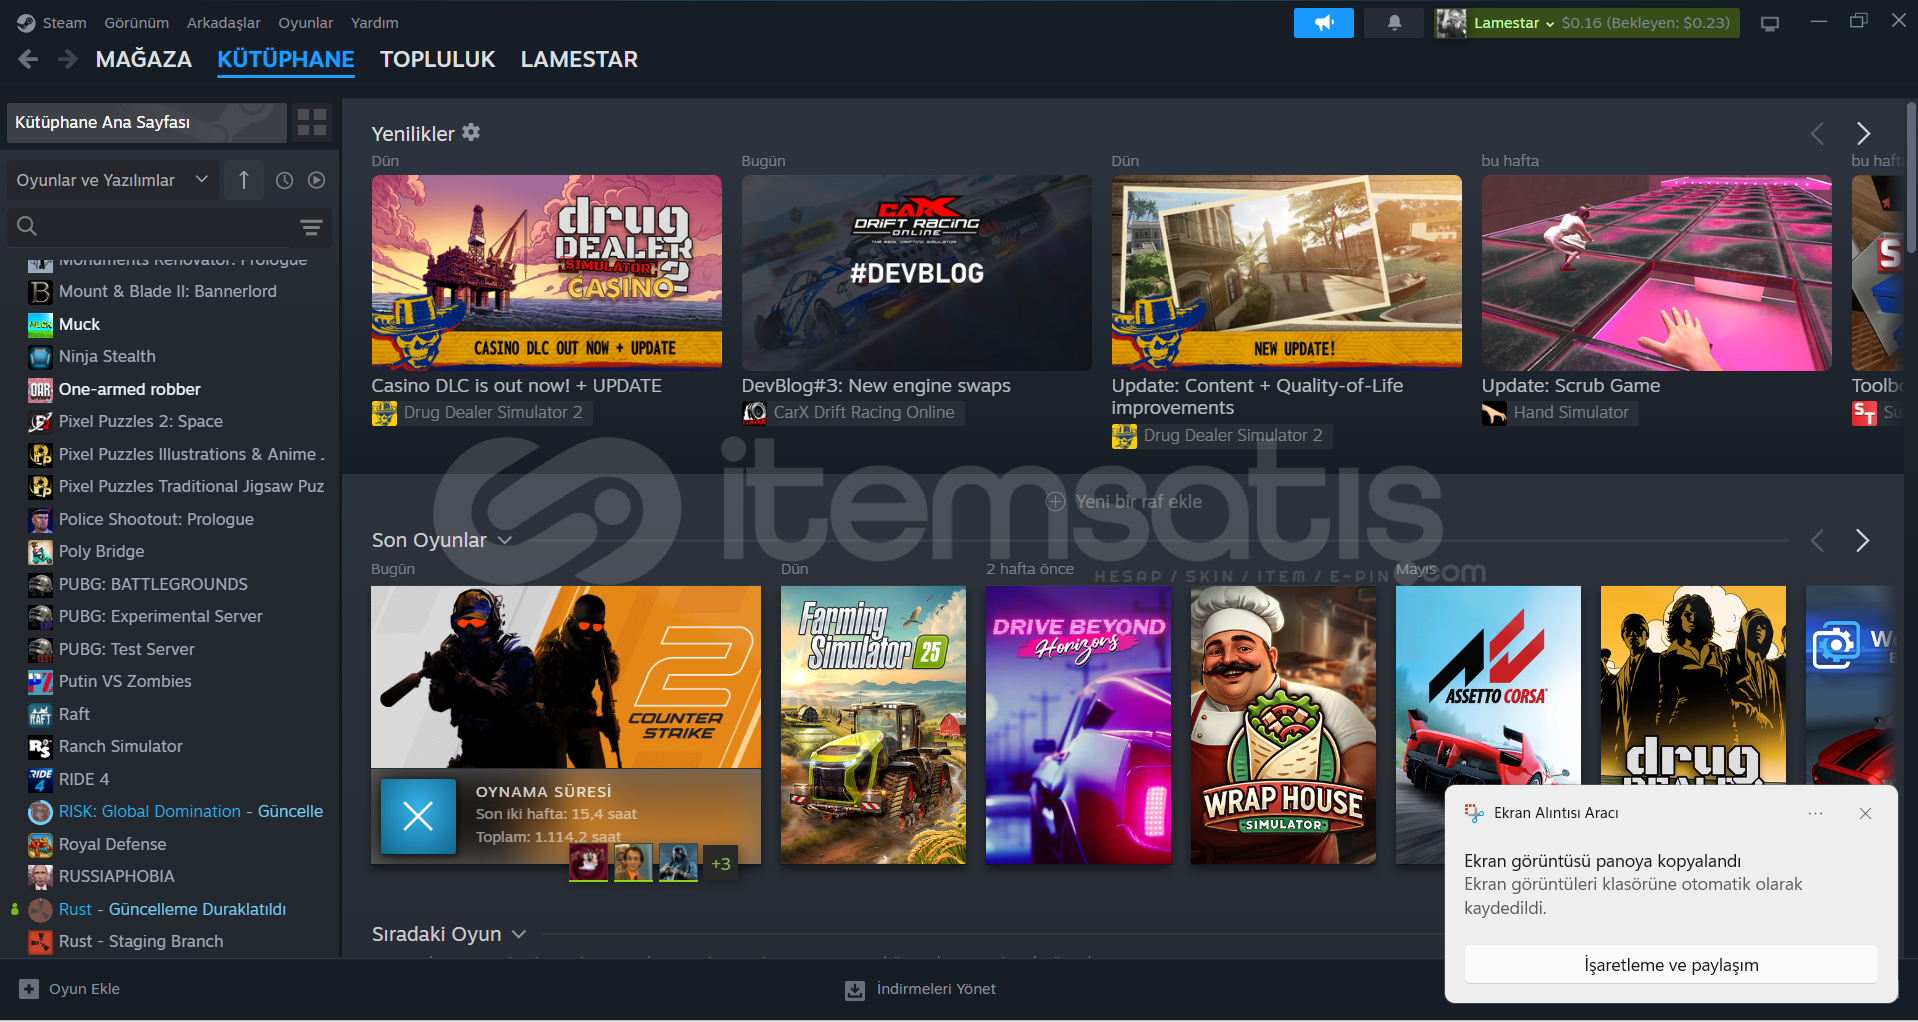Open Yenilikler settings gear
Viewport: 1918px width, 1022px height.
click(471, 132)
